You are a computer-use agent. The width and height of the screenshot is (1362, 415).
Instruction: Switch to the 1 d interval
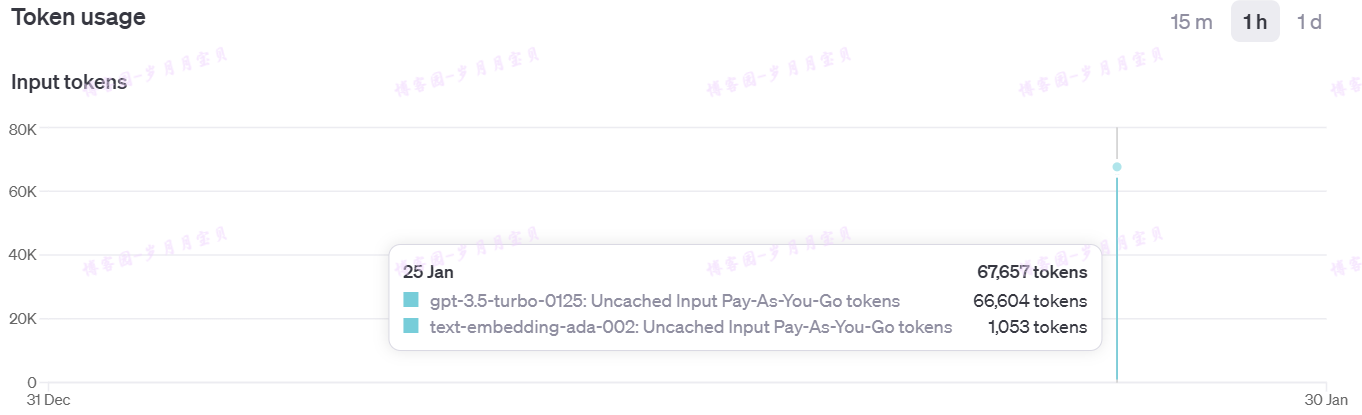[x=1309, y=22]
